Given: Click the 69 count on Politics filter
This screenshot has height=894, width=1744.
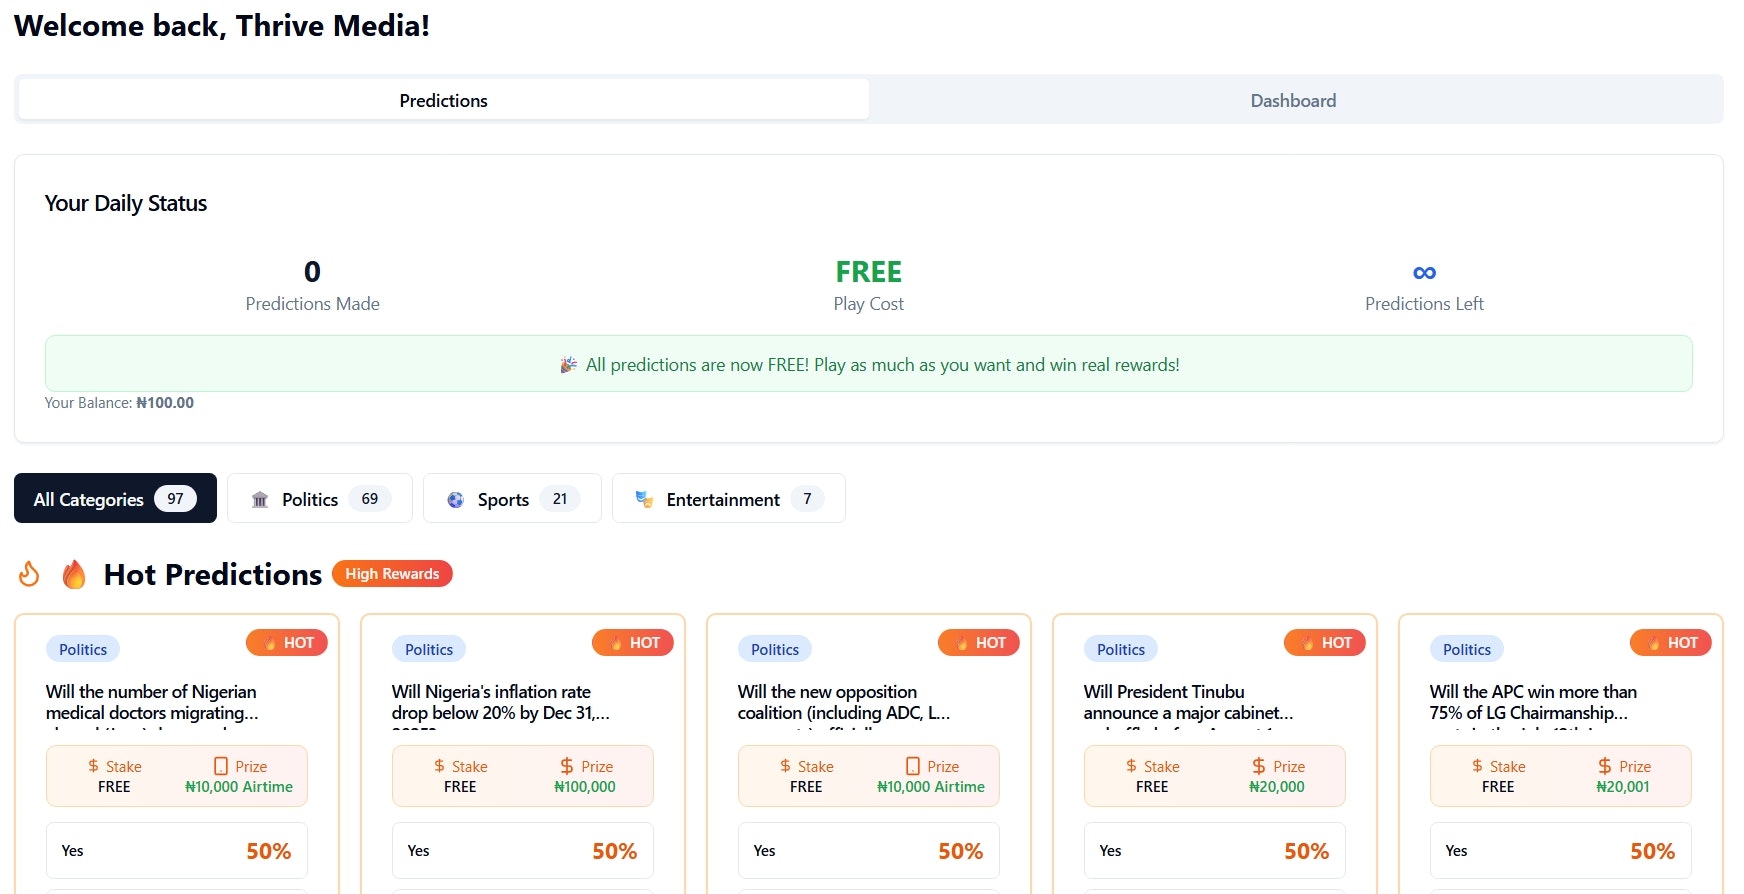Looking at the screenshot, I should (370, 498).
